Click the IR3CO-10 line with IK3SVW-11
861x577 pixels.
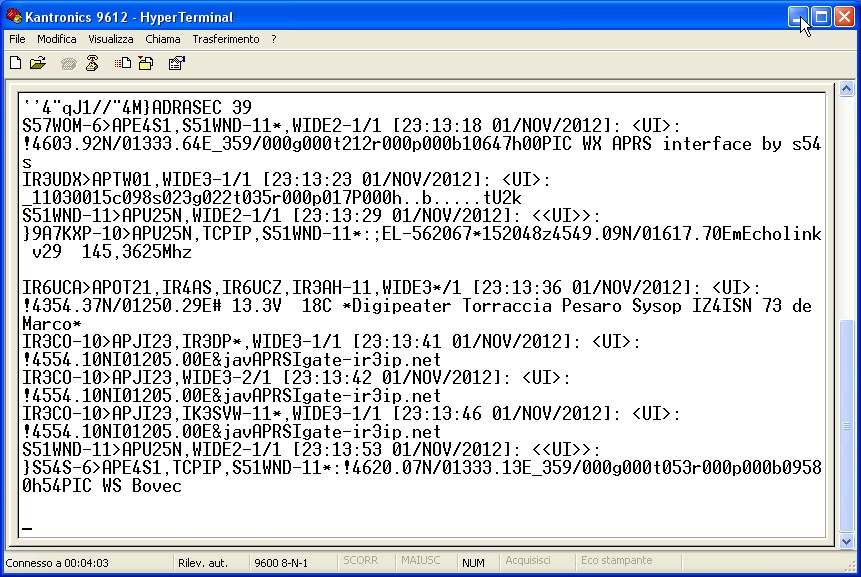351,413
